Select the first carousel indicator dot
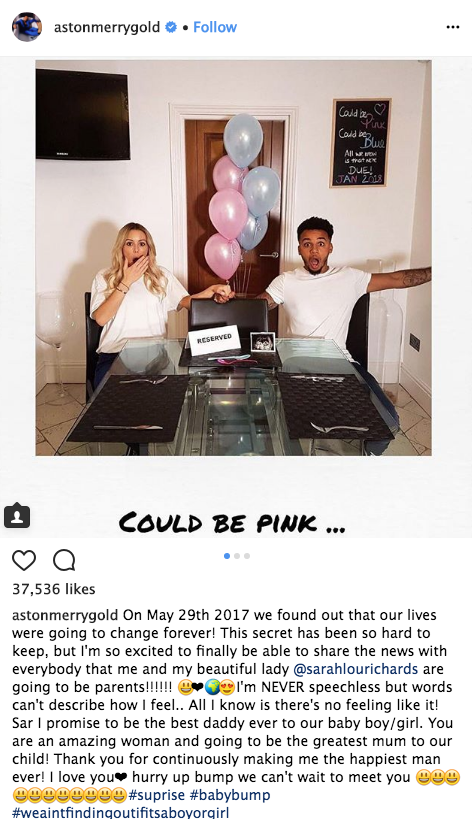 [227, 556]
